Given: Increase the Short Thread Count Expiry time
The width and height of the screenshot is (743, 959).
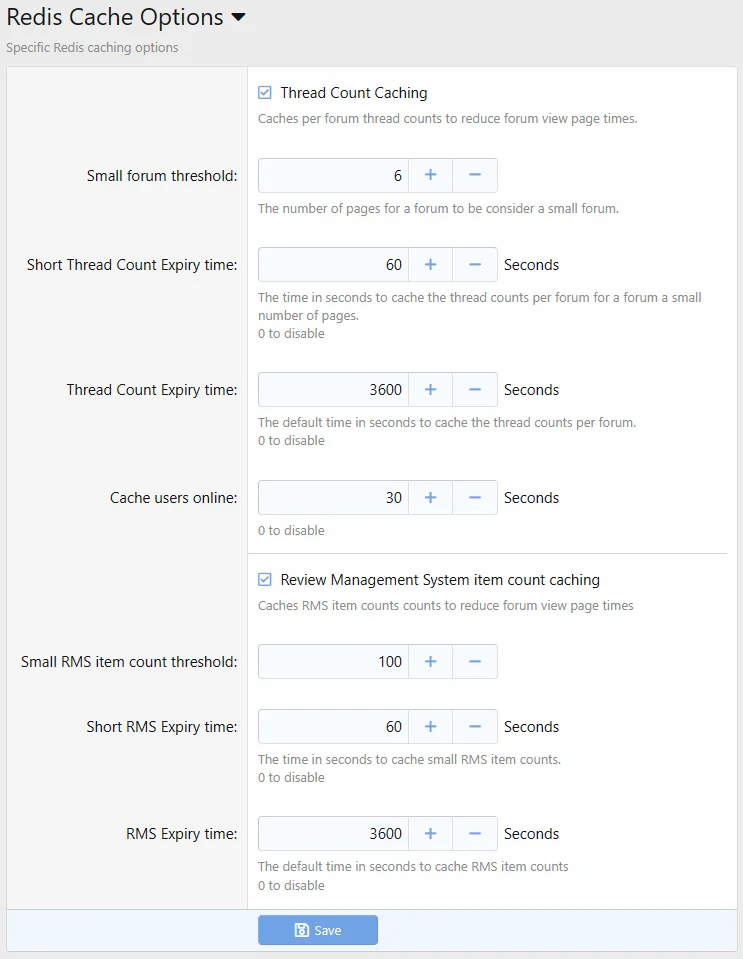Looking at the screenshot, I should tap(430, 264).
